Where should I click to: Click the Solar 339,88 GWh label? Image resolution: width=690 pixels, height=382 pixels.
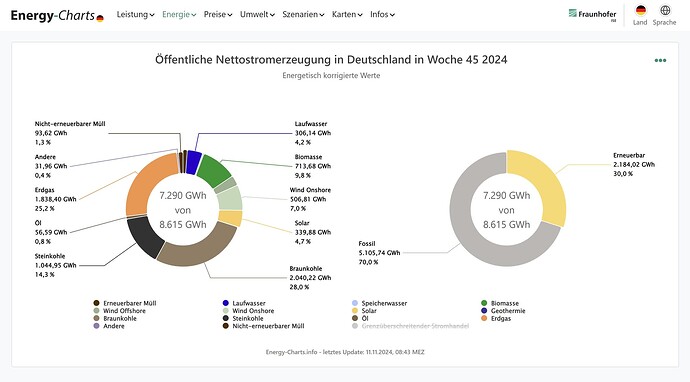(313, 232)
